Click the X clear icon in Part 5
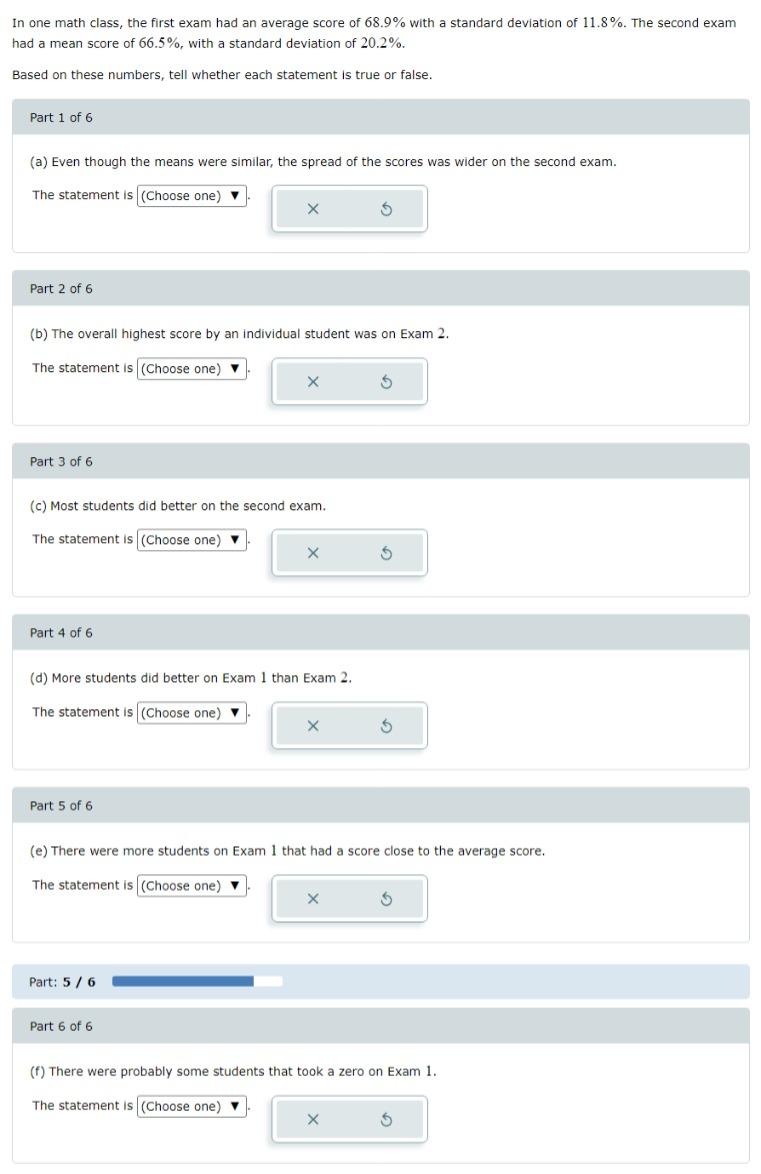 click(x=313, y=898)
